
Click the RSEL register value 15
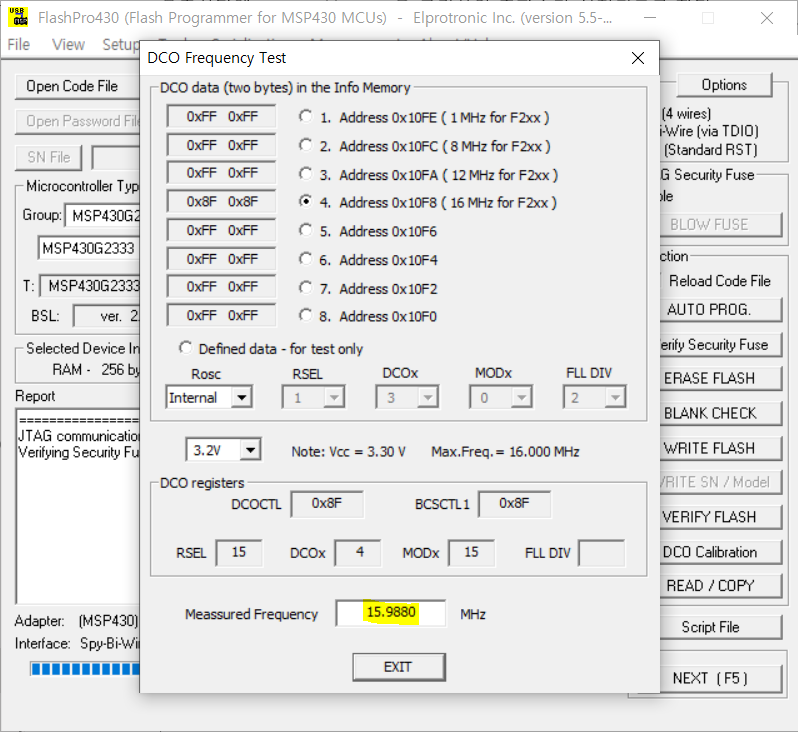click(239, 553)
